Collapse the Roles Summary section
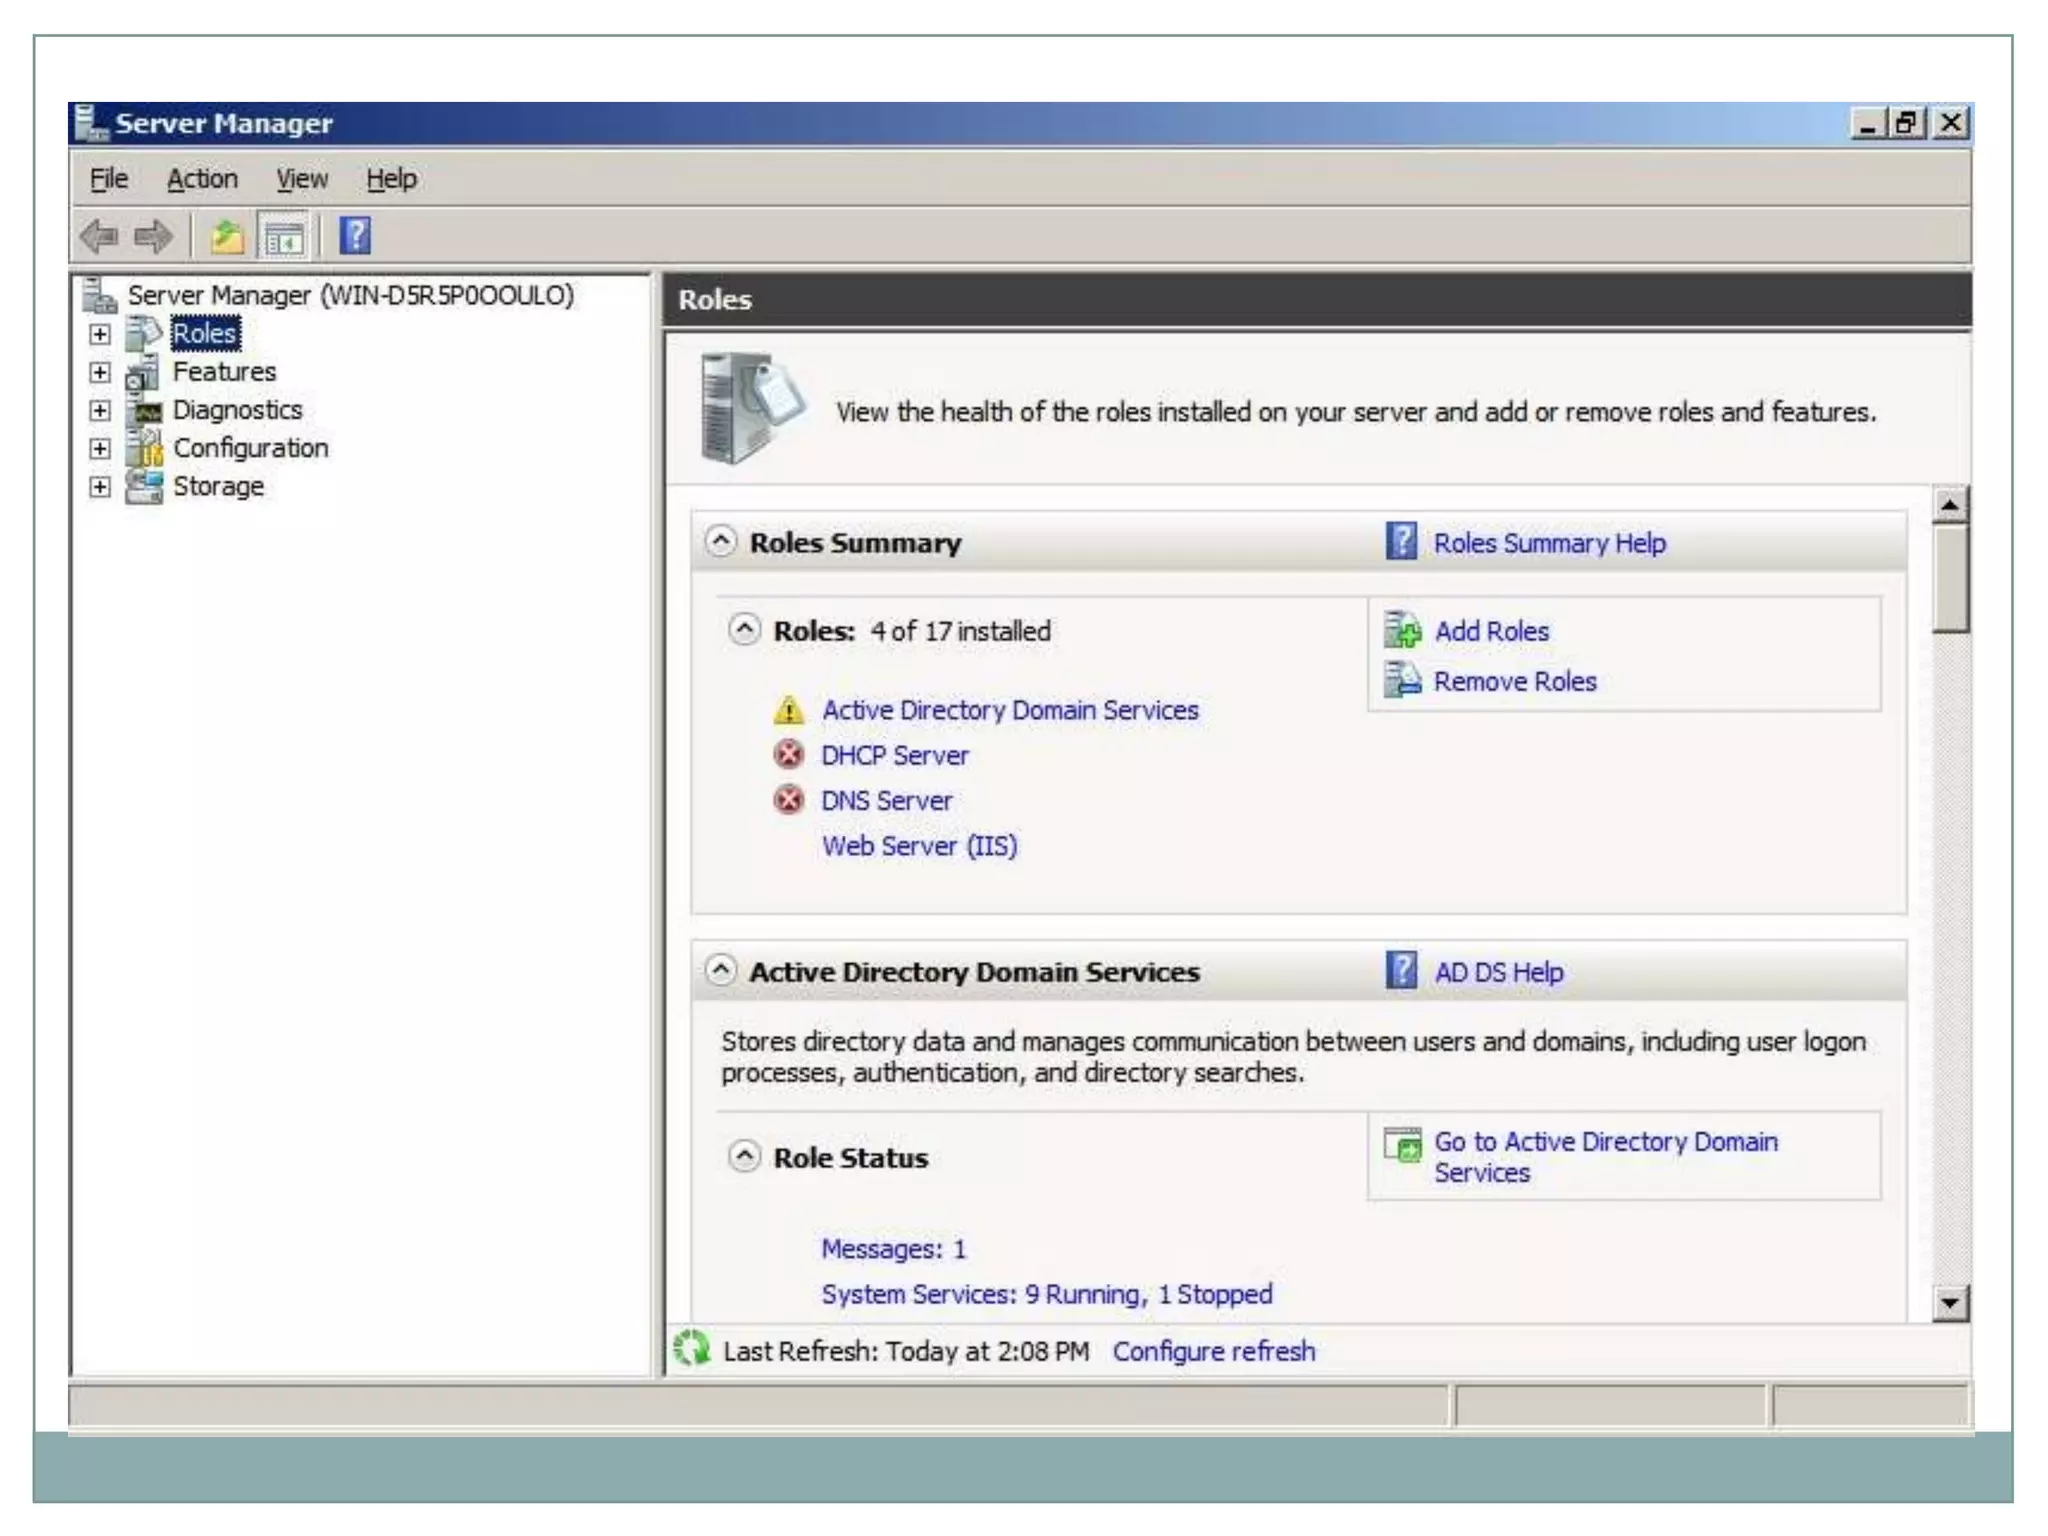Viewport: 2048px width, 1536px height. (x=720, y=541)
